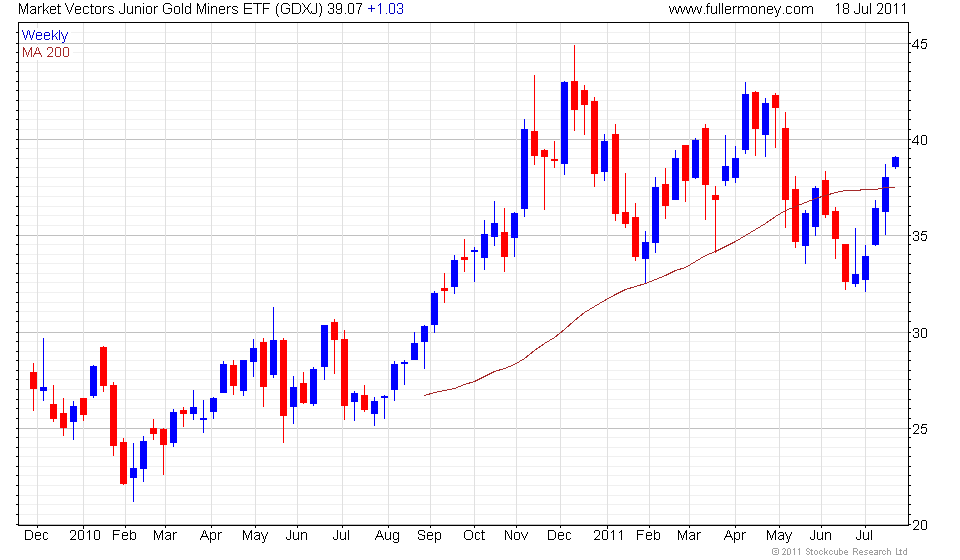The height and width of the screenshot is (560, 960).
Task: Click the 'Jul' label before Aug
Action: coord(341,536)
